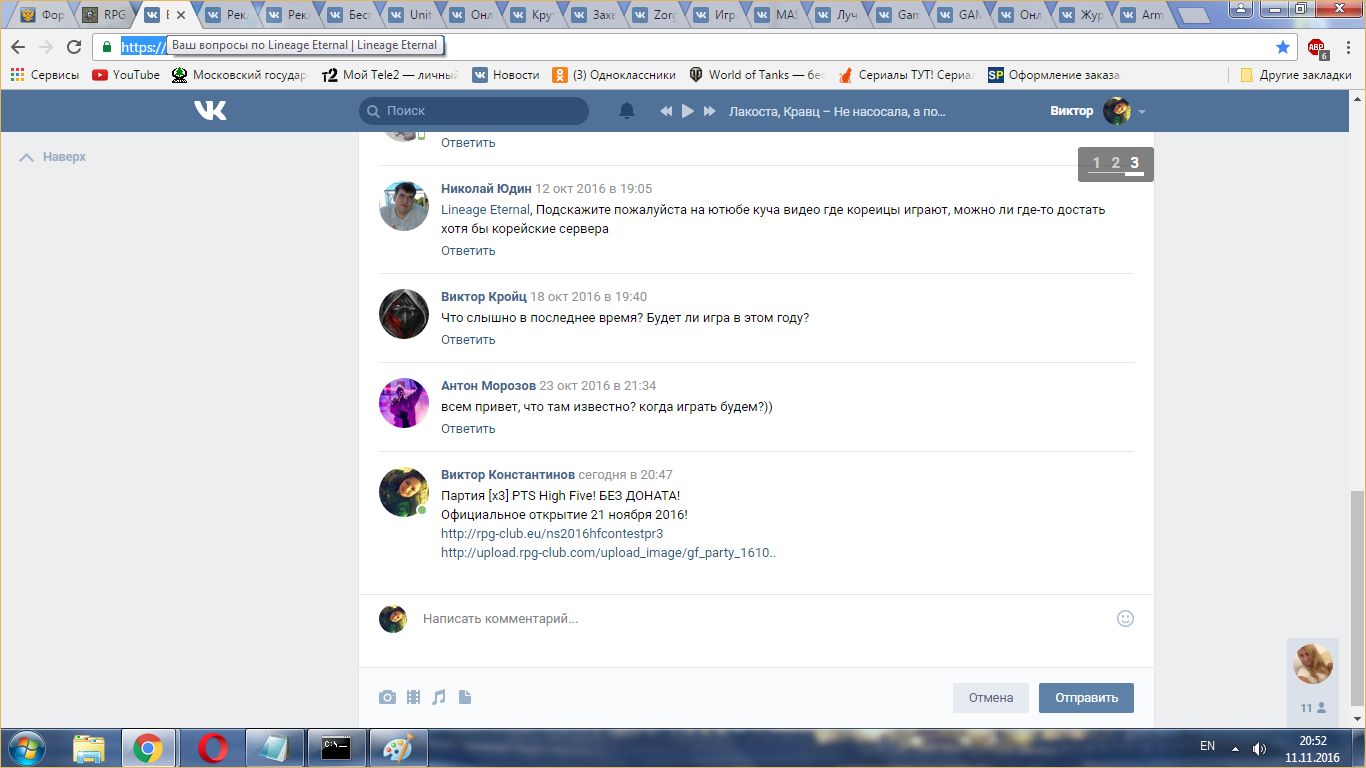The height and width of the screenshot is (768, 1366).
Task: Reply to Антон Морозов's comment
Action: pyautogui.click(x=468, y=429)
